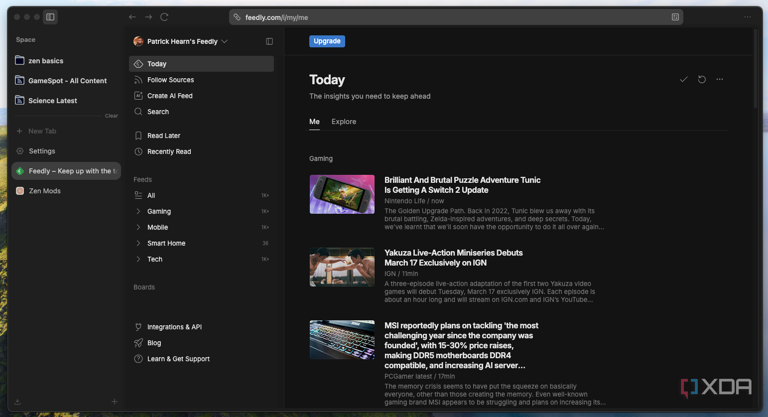Viewport: 768px width, 417px height.
Task: Click the Gaming section heading
Action: tap(321, 159)
